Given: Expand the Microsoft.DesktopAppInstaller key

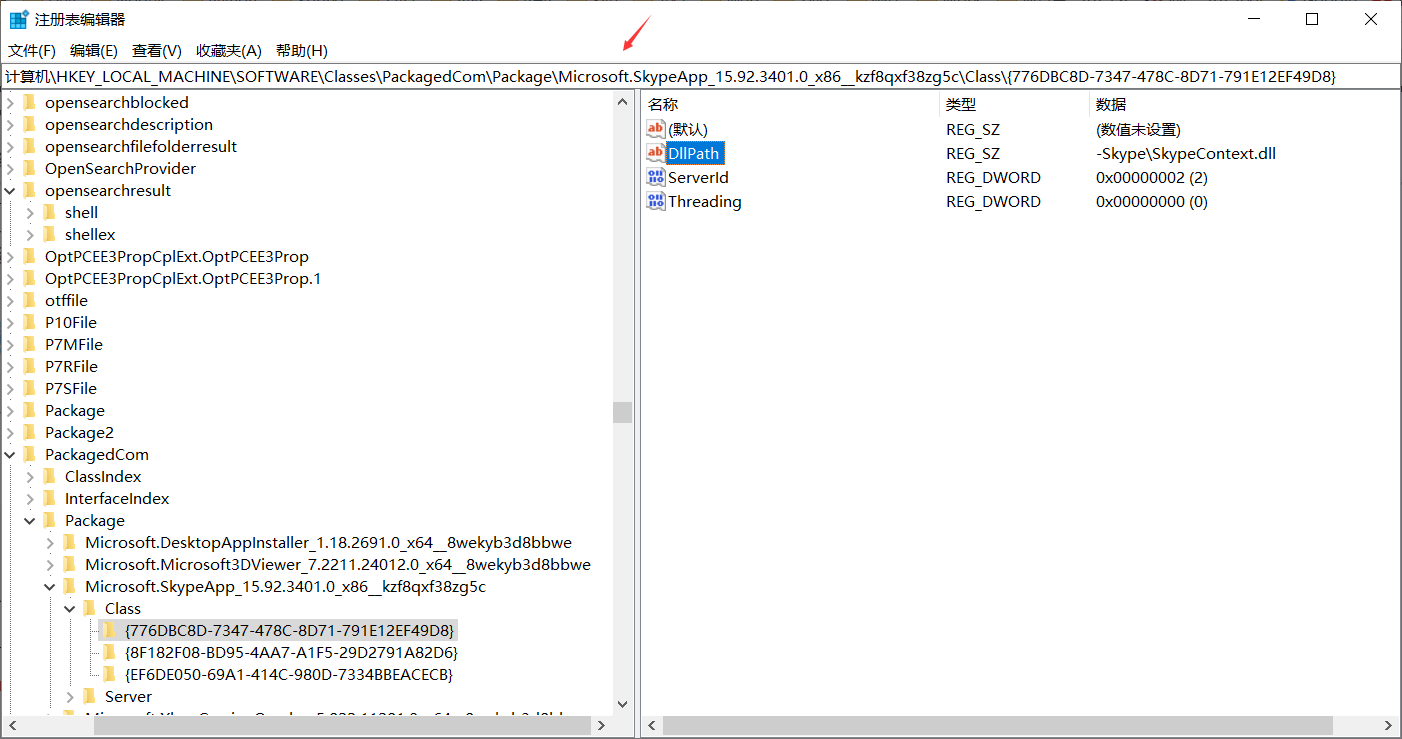Looking at the screenshot, I should [51, 542].
